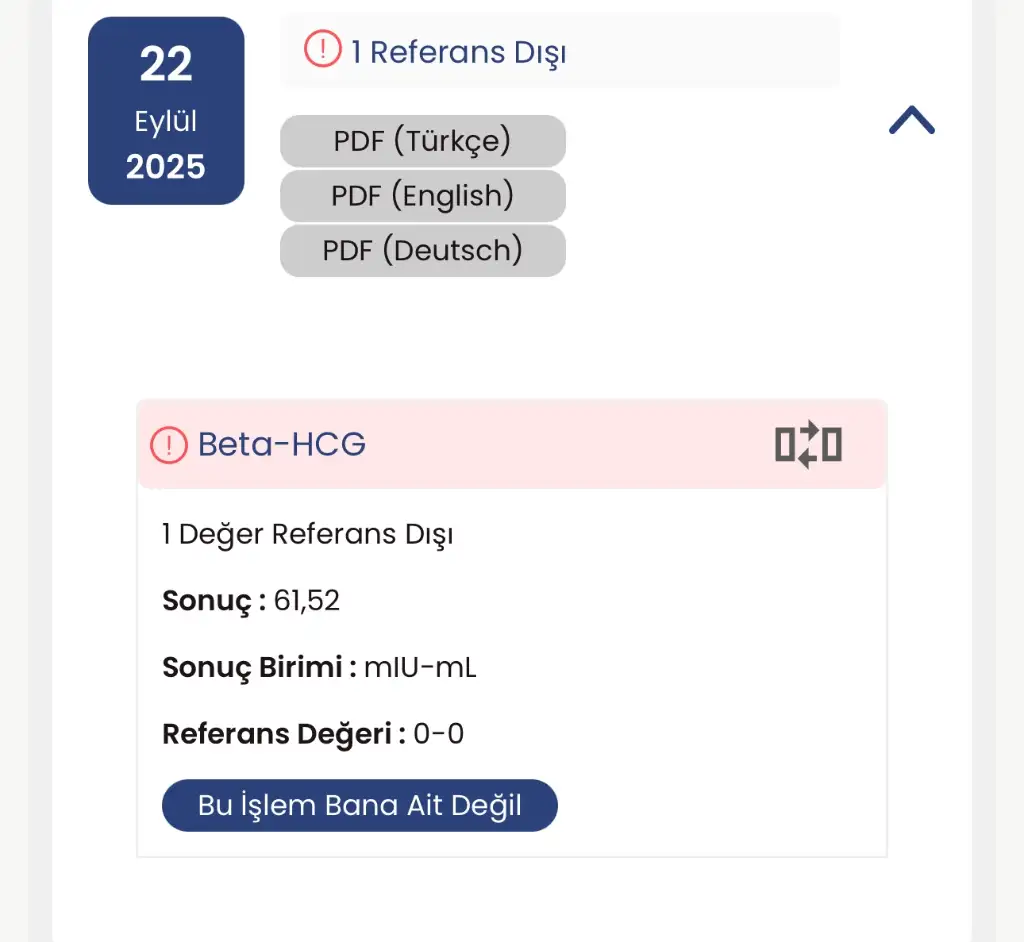This screenshot has height=942, width=1024.
Task: Open the PDF (English) report
Action: (x=422, y=196)
